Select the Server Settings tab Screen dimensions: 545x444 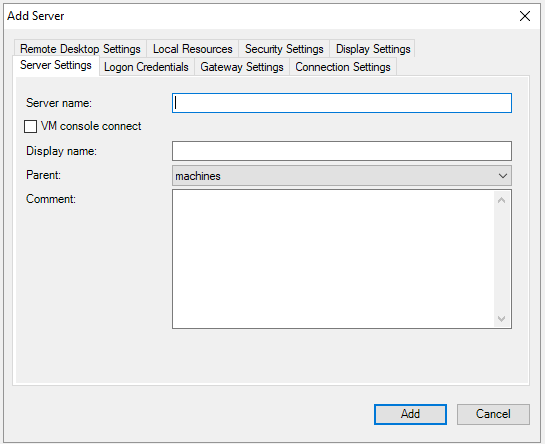point(56,65)
